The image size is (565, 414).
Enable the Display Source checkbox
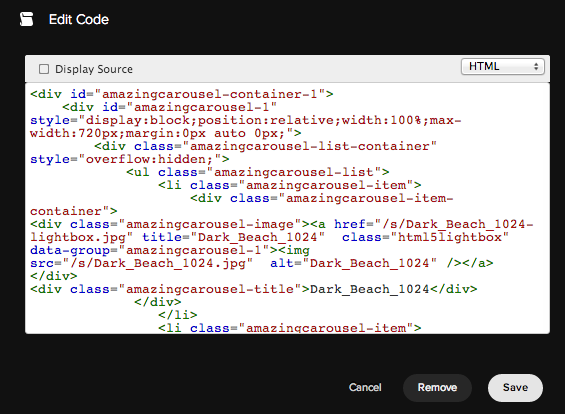click(x=44, y=69)
